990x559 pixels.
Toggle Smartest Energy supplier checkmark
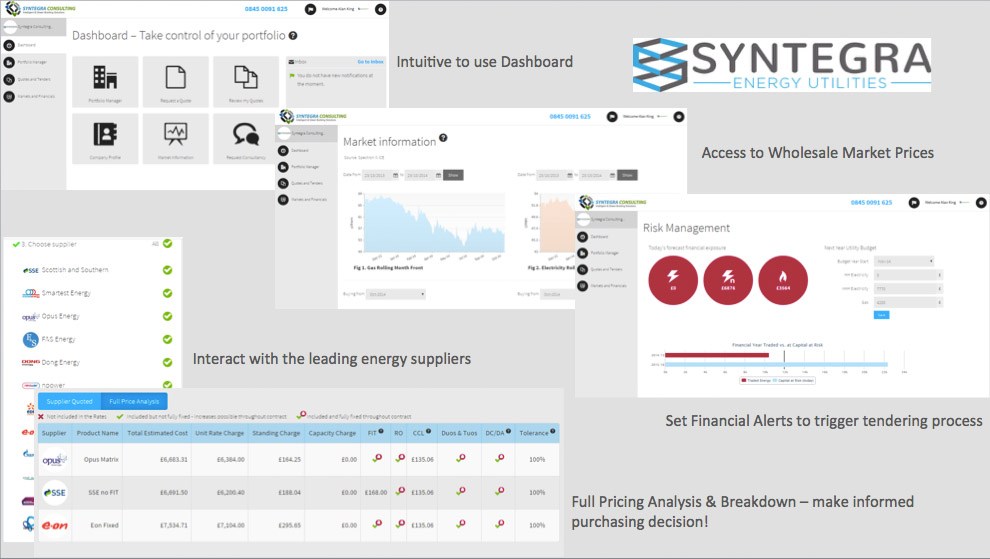pyautogui.click(x=167, y=293)
